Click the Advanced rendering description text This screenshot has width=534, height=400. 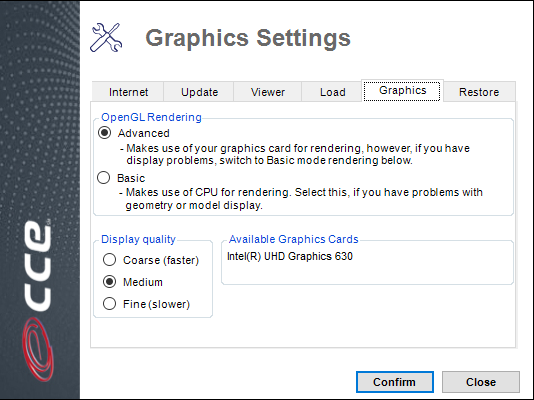[295, 154]
